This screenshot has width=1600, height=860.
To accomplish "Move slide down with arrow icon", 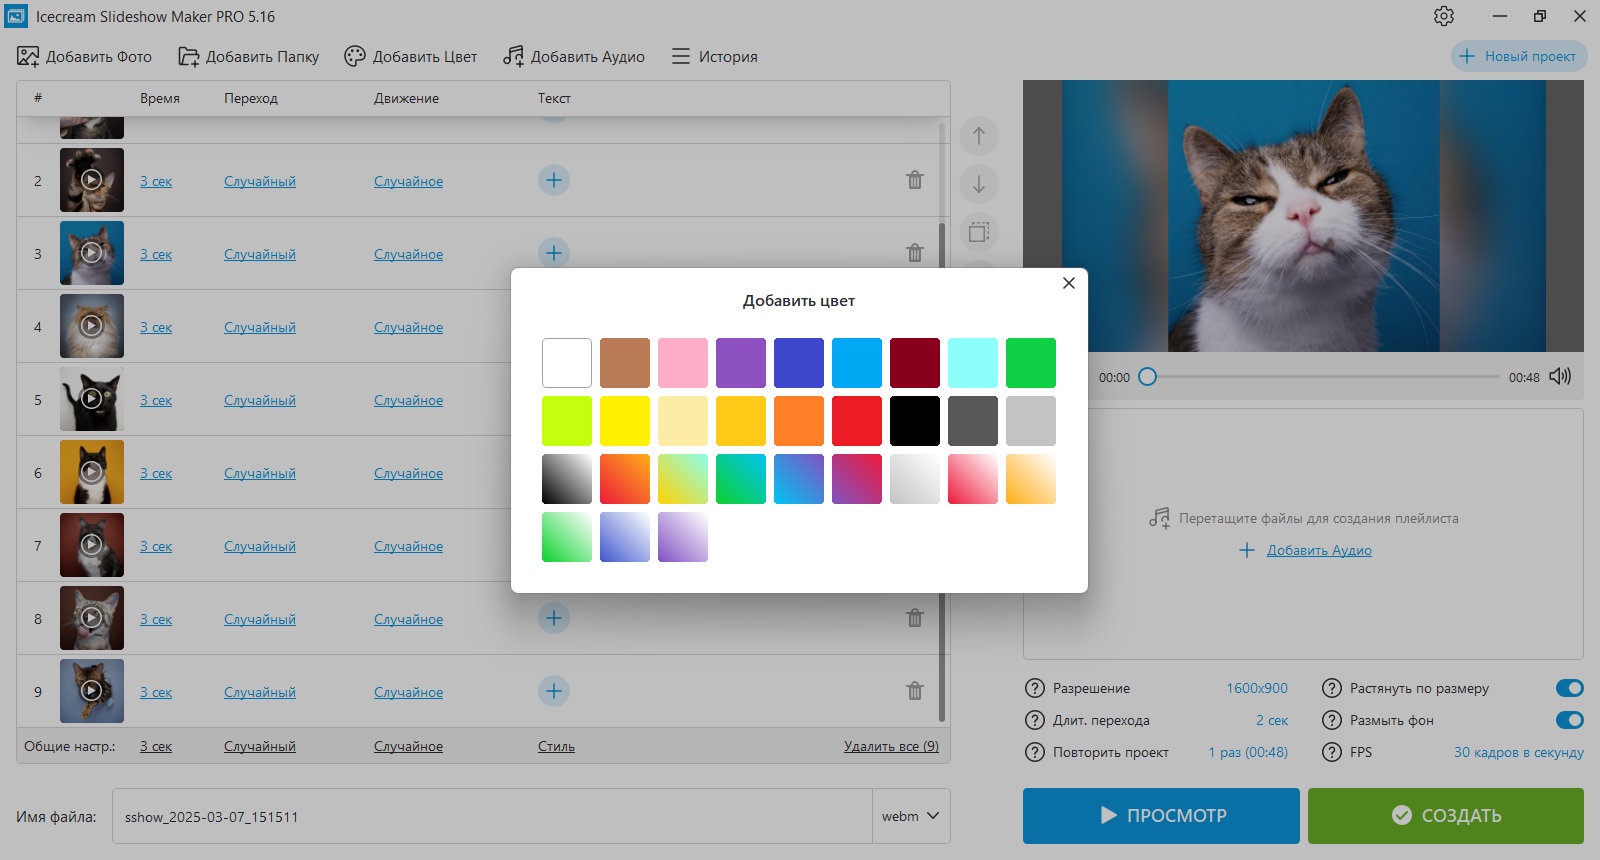I will click(x=979, y=184).
